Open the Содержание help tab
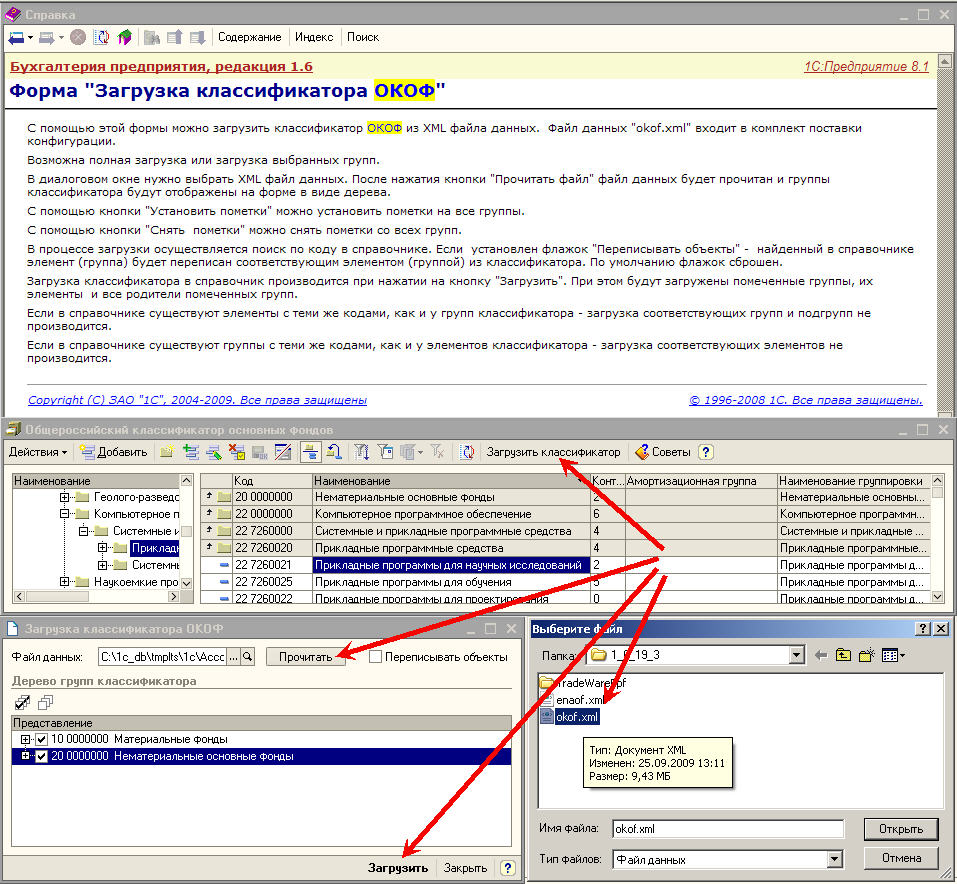957x884 pixels. coord(250,37)
